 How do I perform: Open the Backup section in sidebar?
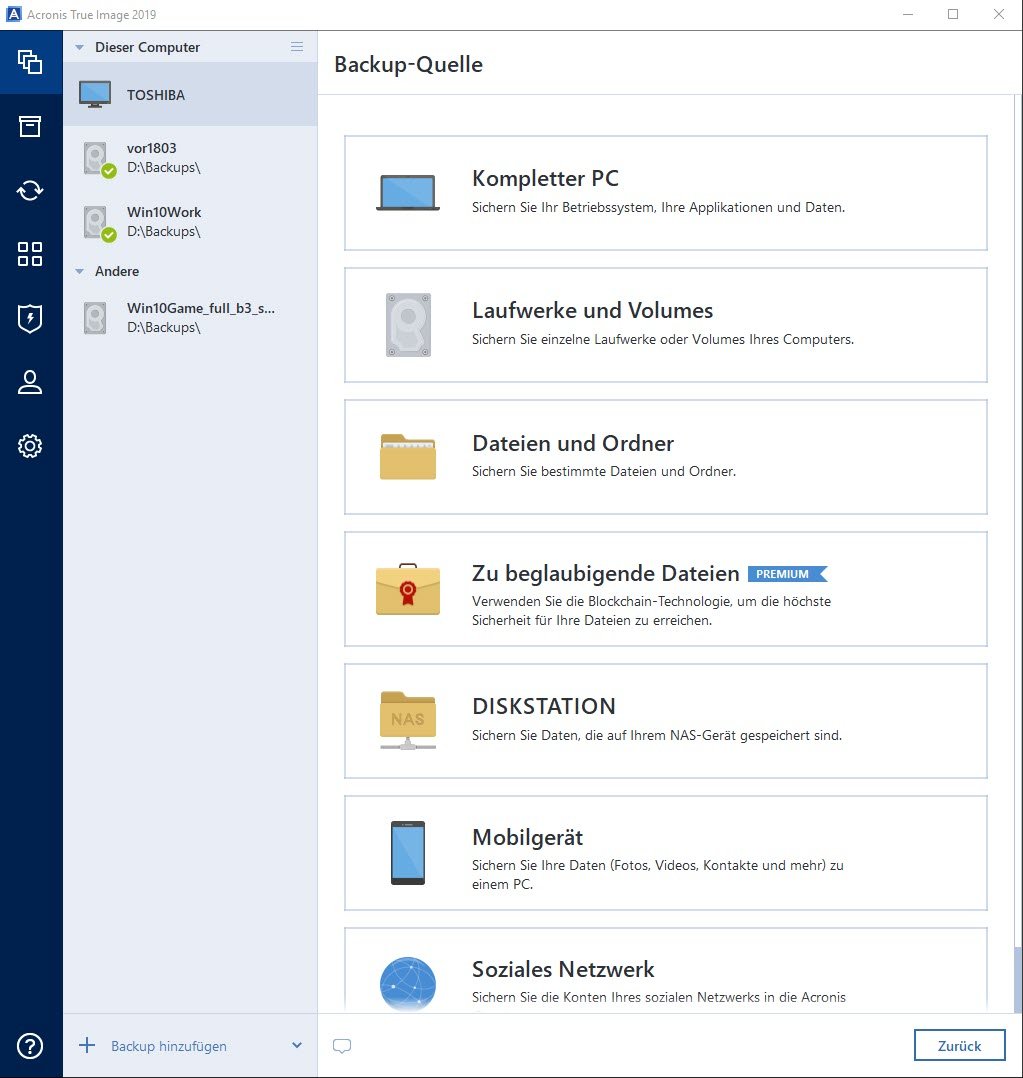(30, 63)
